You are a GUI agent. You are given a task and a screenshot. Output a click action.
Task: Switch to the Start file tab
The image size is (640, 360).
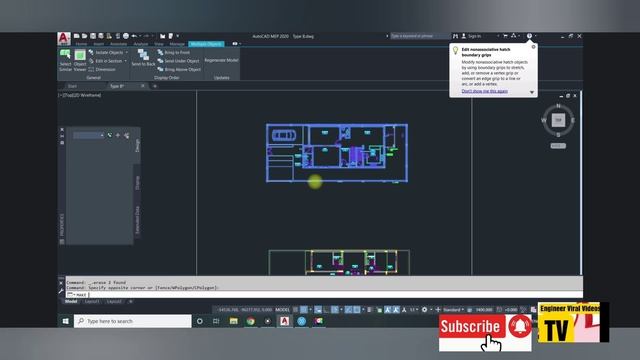pos(72,86)
